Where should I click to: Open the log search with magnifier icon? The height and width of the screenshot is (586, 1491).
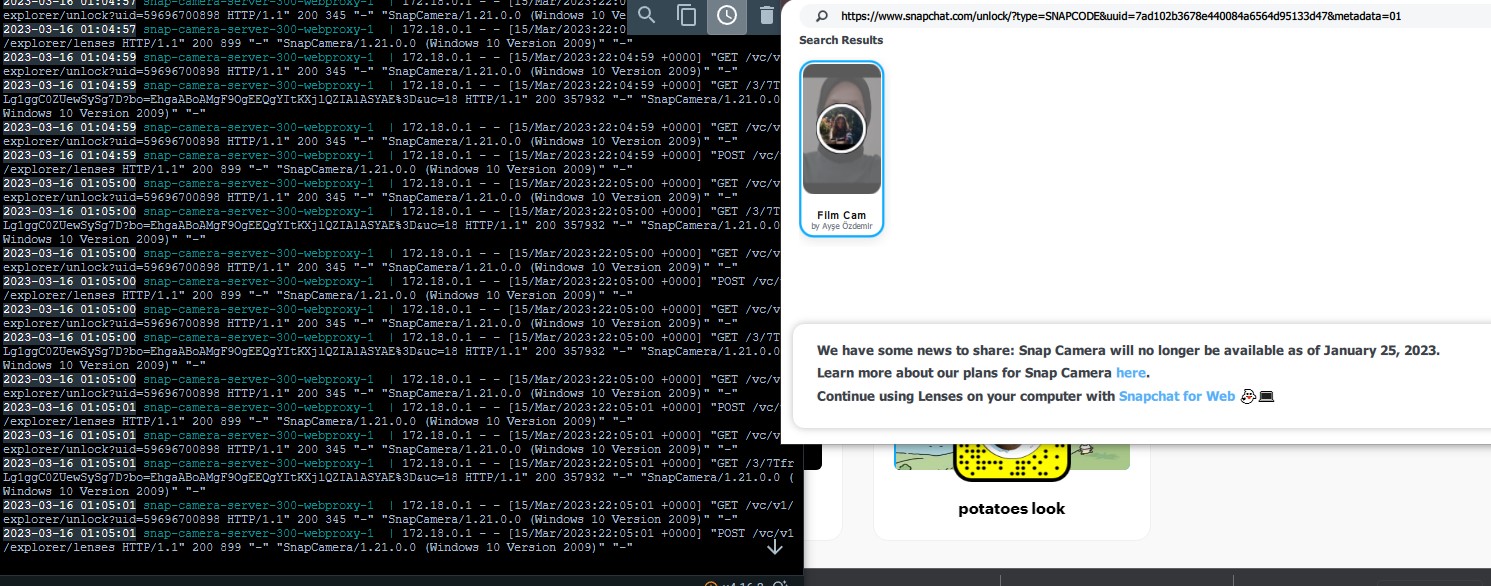click(646, 17)
